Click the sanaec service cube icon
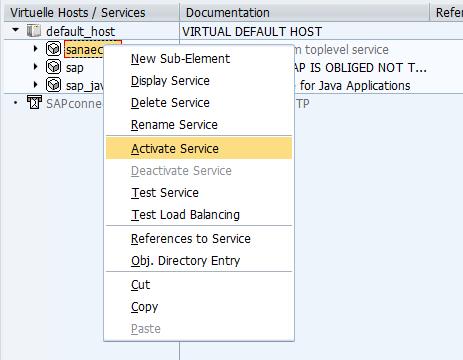Image resolution: width=463 pixels, height=360 pixels. click(x=53, y=49)
